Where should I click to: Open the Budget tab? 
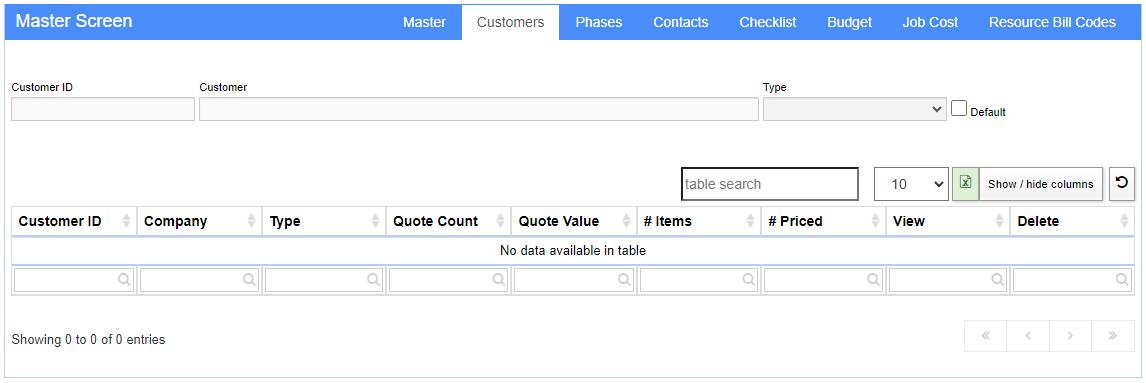849,22
